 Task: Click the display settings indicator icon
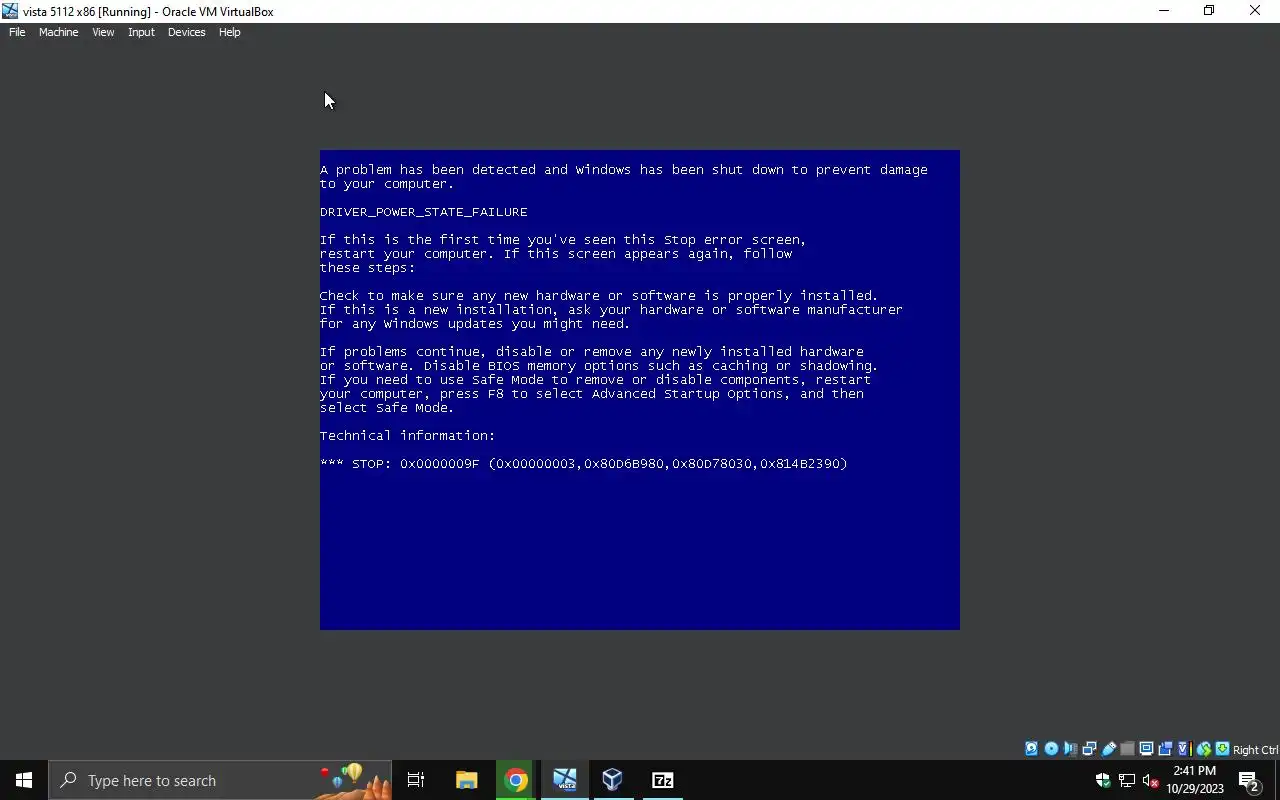tap(1146, 749)
